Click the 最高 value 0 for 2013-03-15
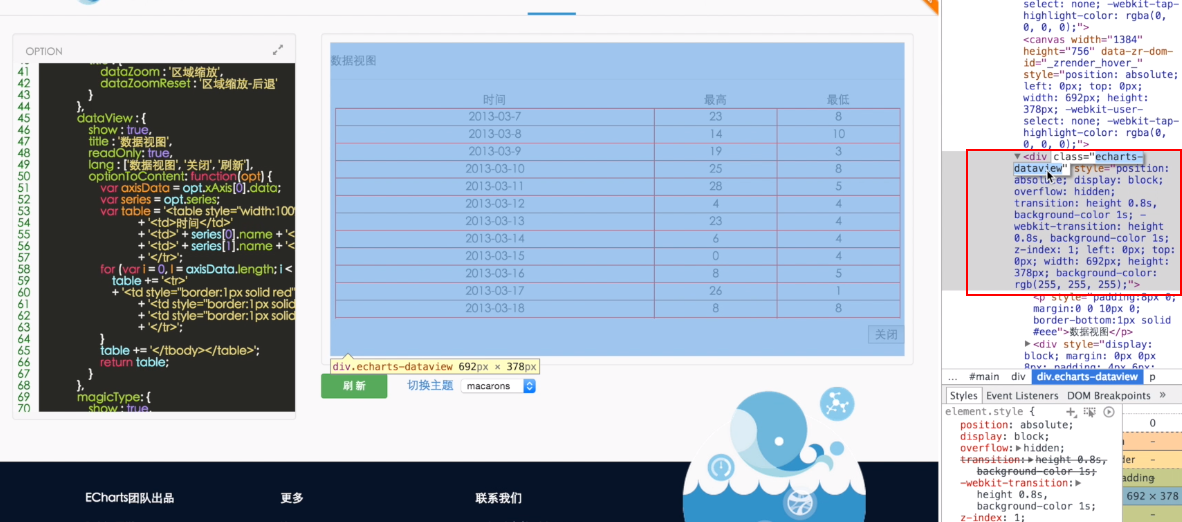This screenshot has height=522, width=1182. (715, 256)
